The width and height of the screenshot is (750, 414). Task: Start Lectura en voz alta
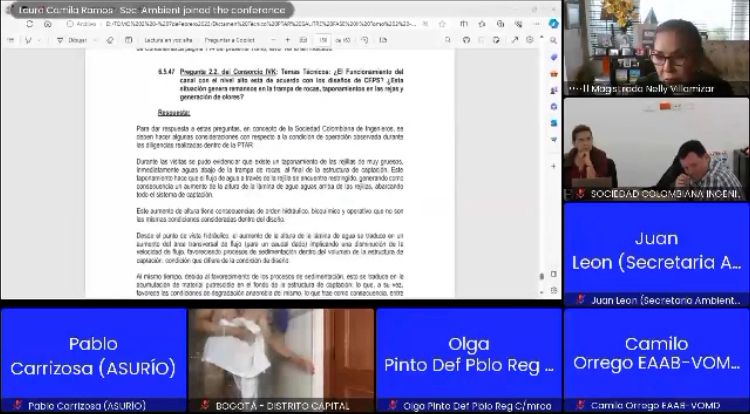[x=168, y=41]
